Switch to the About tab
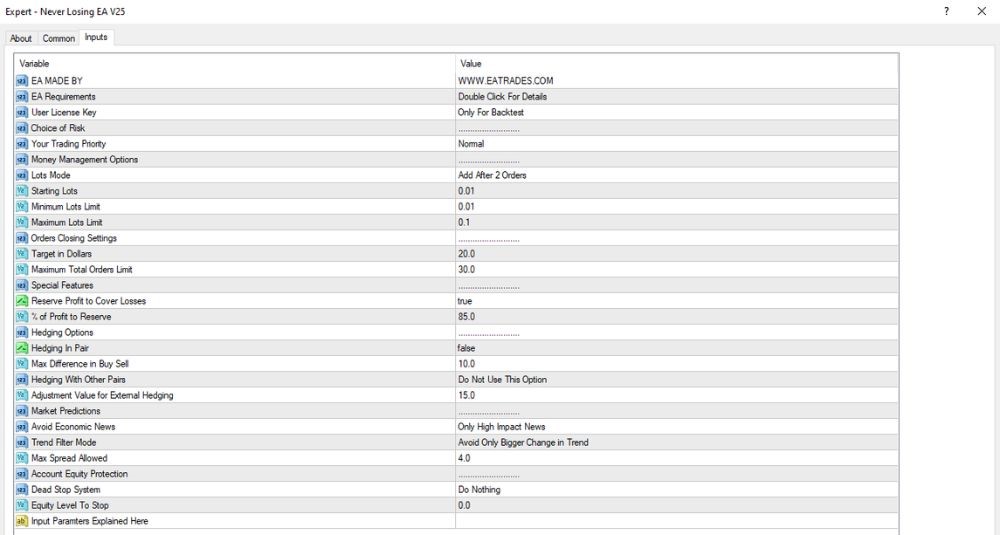 (x=21, y=38)
